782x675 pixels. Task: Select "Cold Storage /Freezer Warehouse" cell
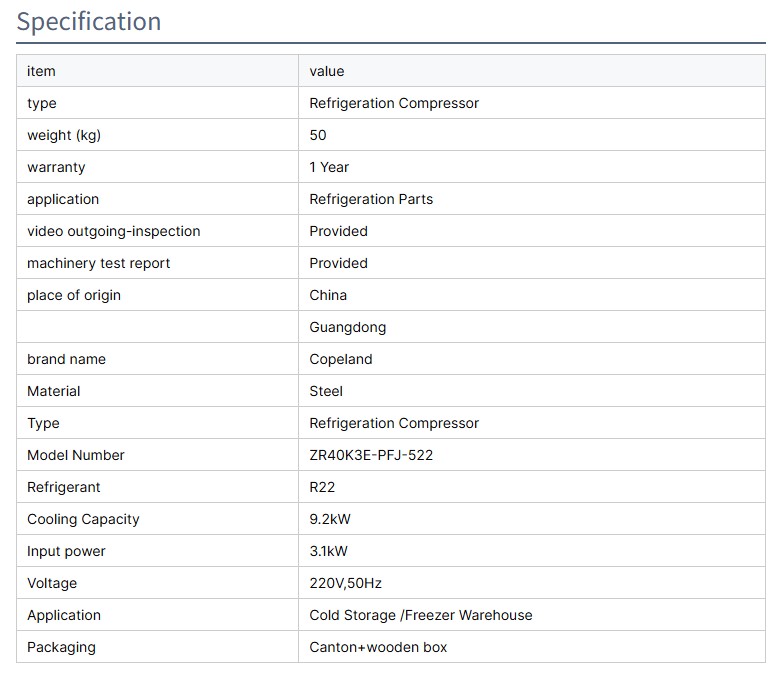pos(420,615)
